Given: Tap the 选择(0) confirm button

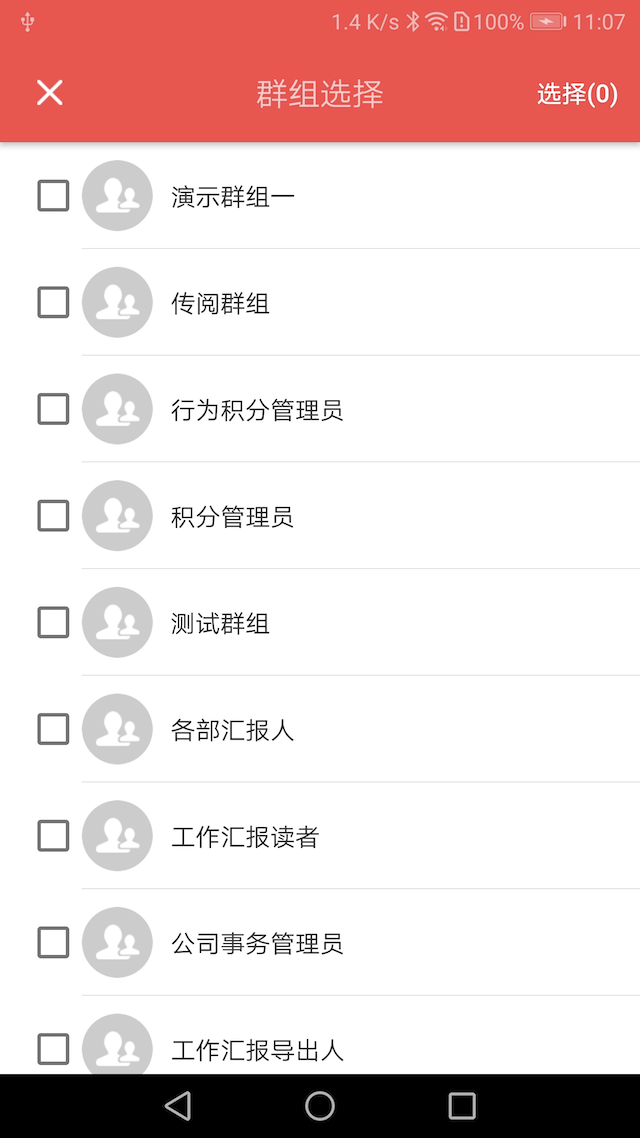Looking at the screenshot, I should coord(577,94).
